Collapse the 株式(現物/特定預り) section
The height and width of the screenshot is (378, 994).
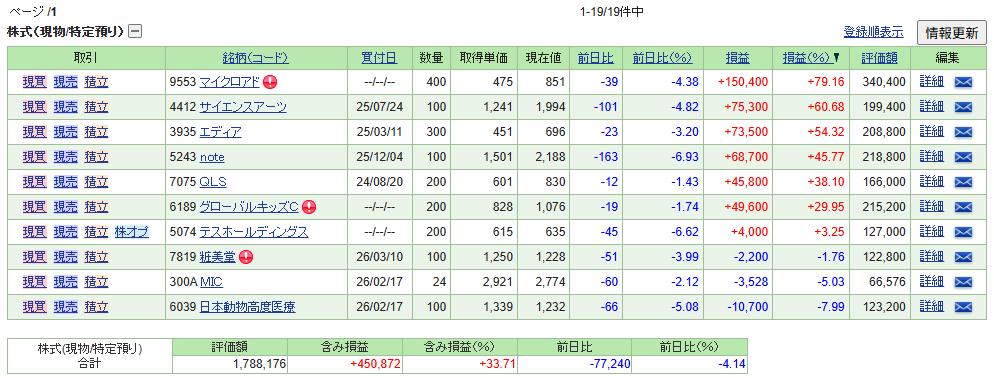[135, 31]
